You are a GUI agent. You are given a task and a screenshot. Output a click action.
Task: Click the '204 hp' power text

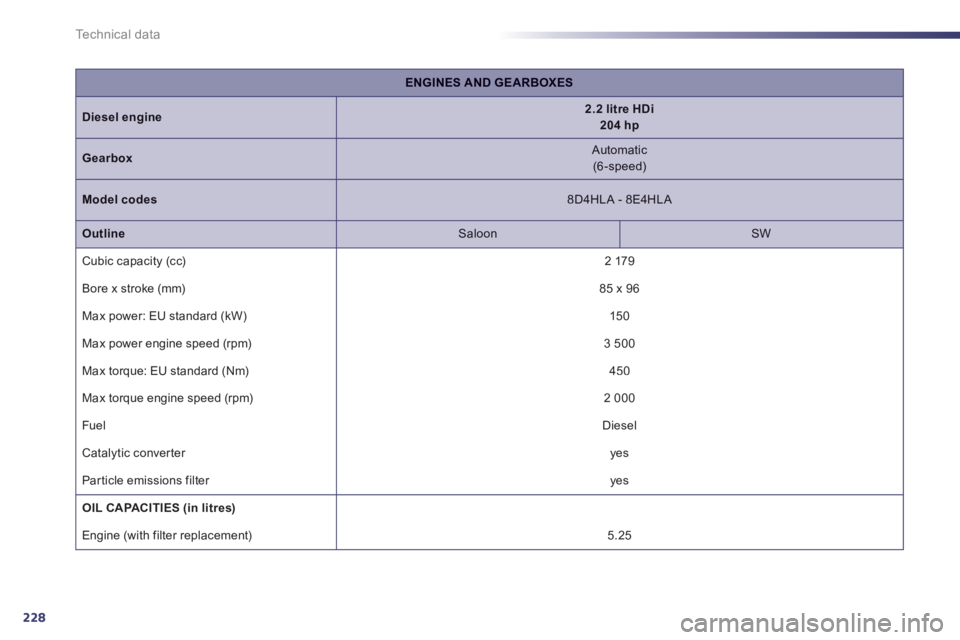point(619,126)
